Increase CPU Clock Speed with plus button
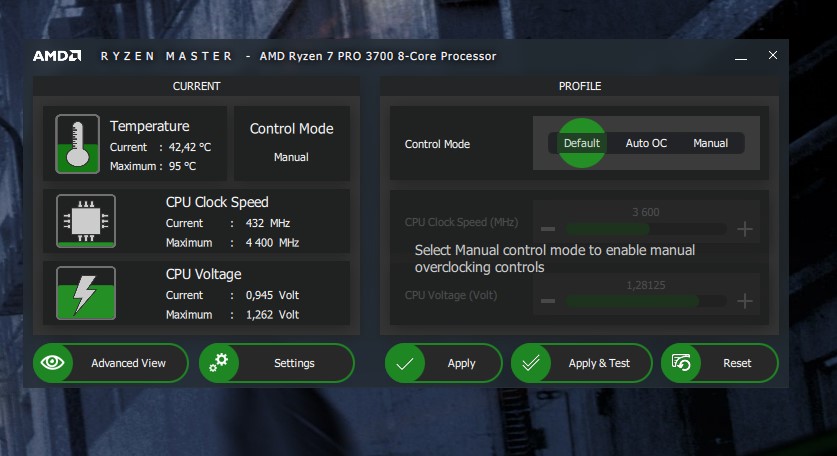 (x=745, y=229)
